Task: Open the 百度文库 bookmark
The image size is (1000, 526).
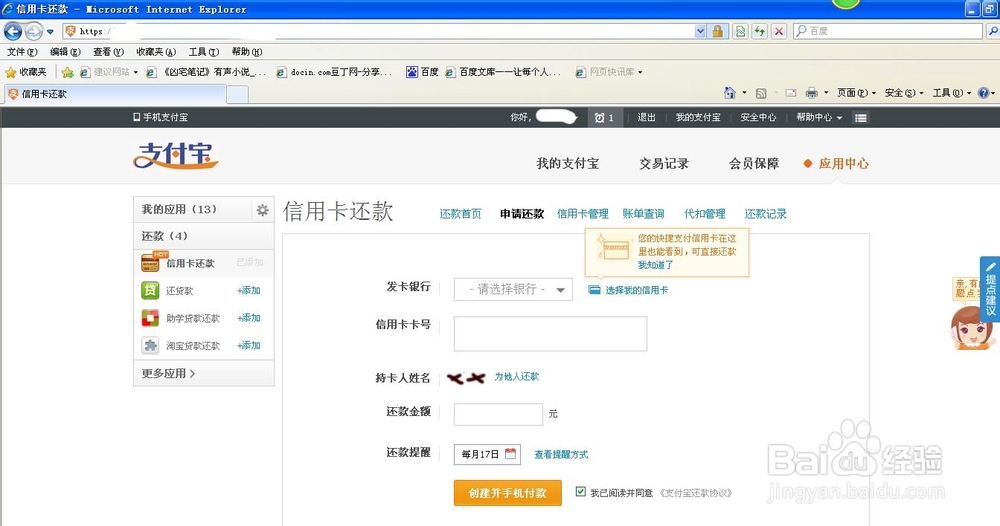Action: click(x=503, y=72)
